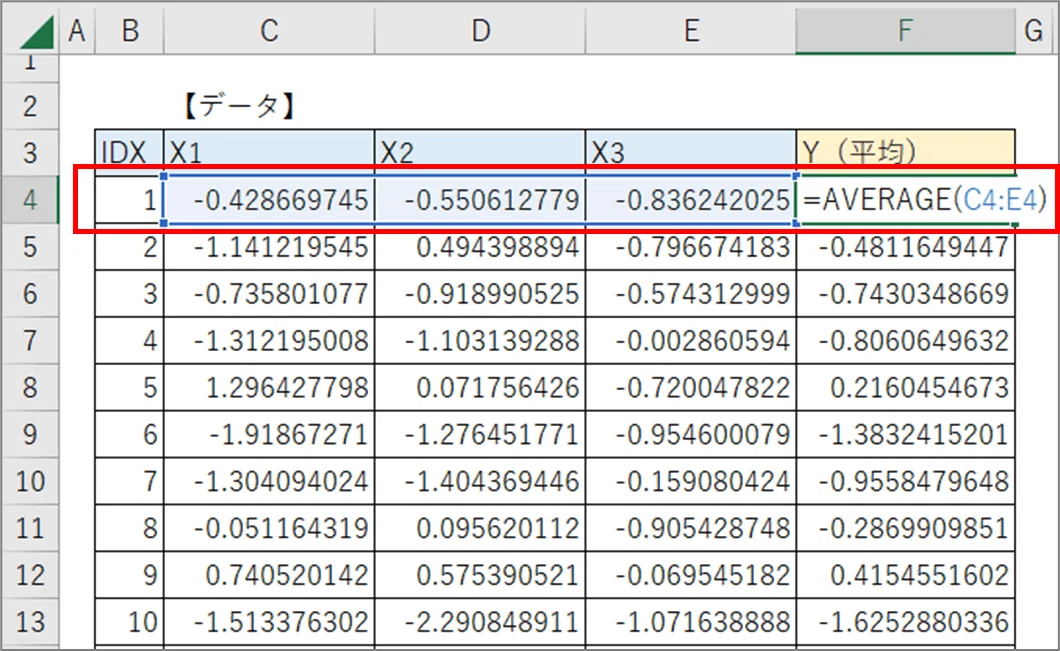Click cell with value -0.918990525
Image resolution: width=1060 pixels, height=651 pixels.
coord(480,293)
